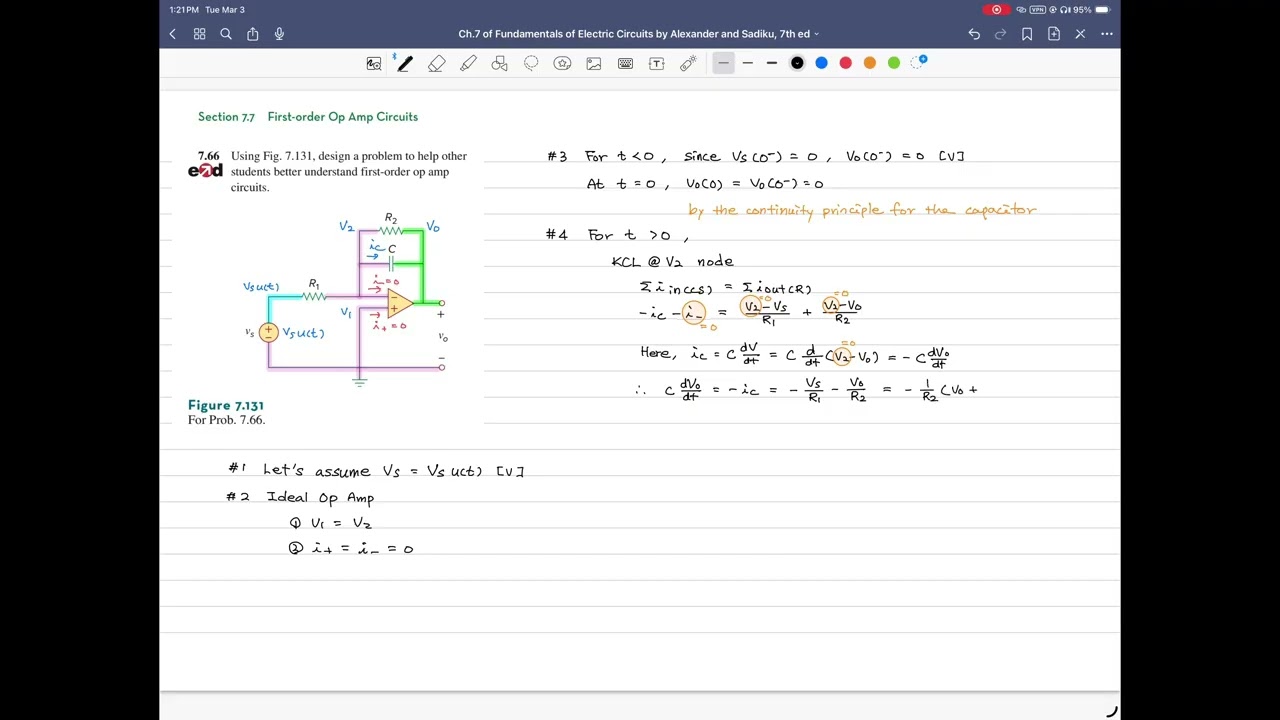The image size is (1280, 720).
Task: Tap the orange continuity principle note
Action: click(x=862, y=210)
